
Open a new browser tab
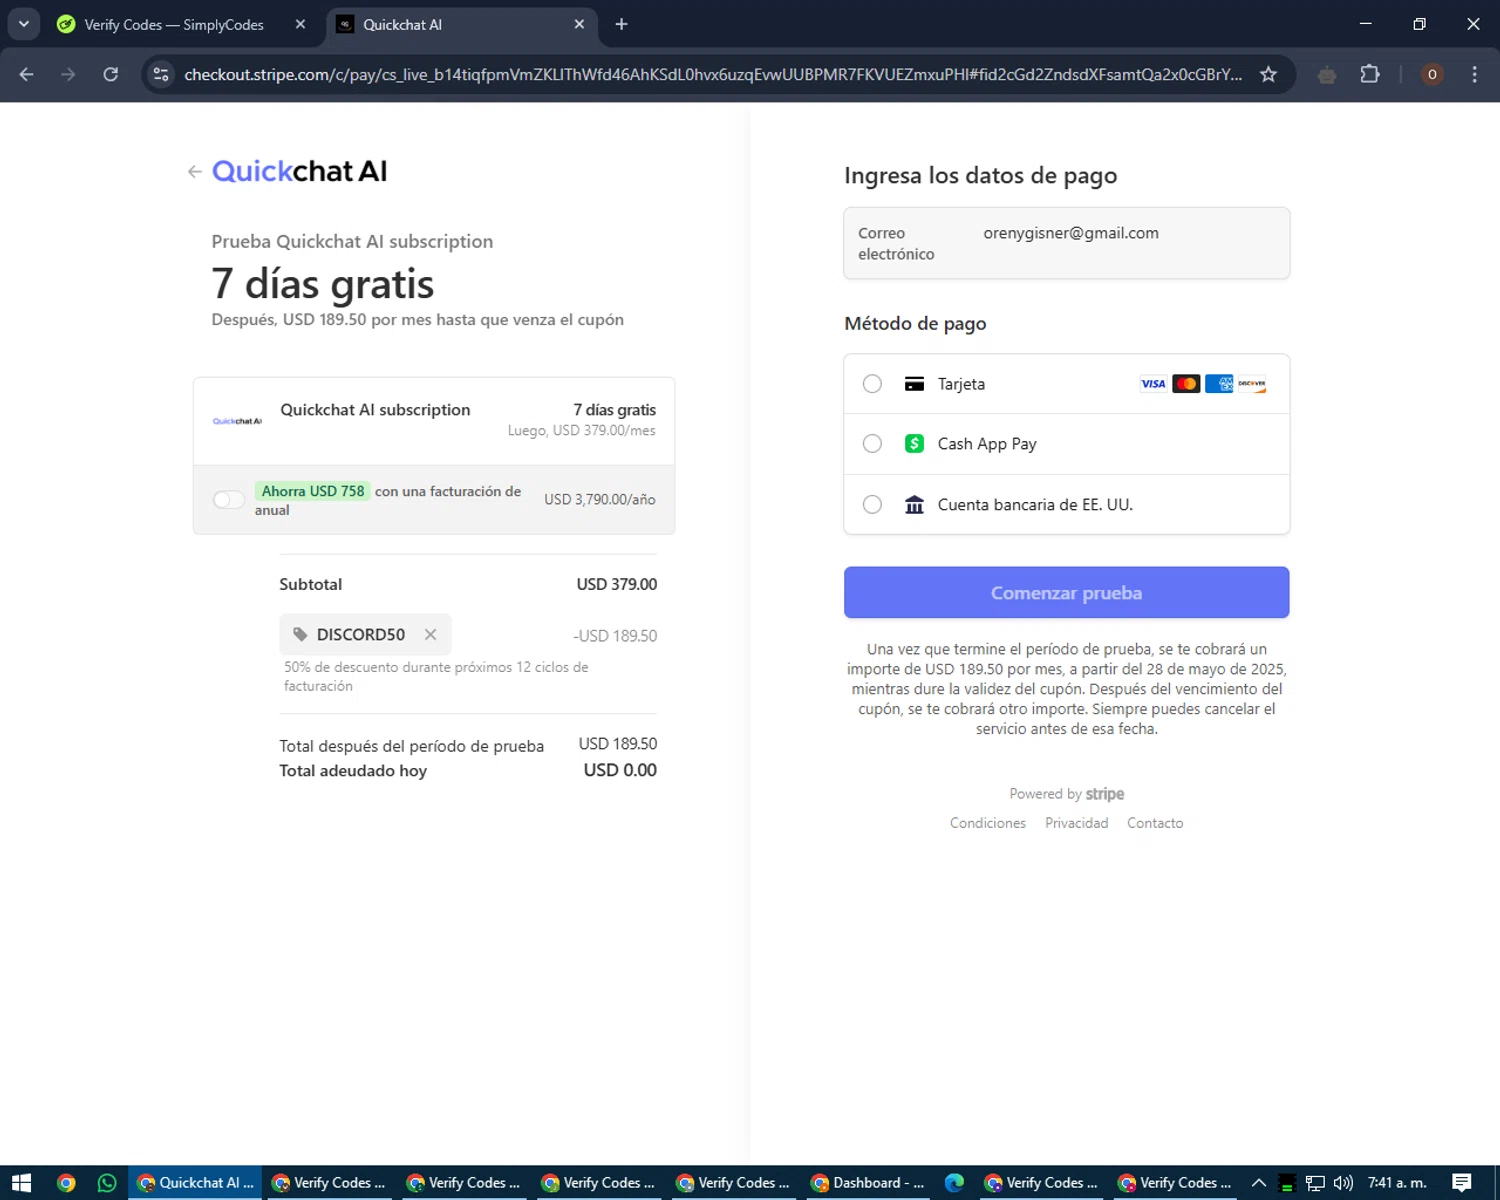621,25
